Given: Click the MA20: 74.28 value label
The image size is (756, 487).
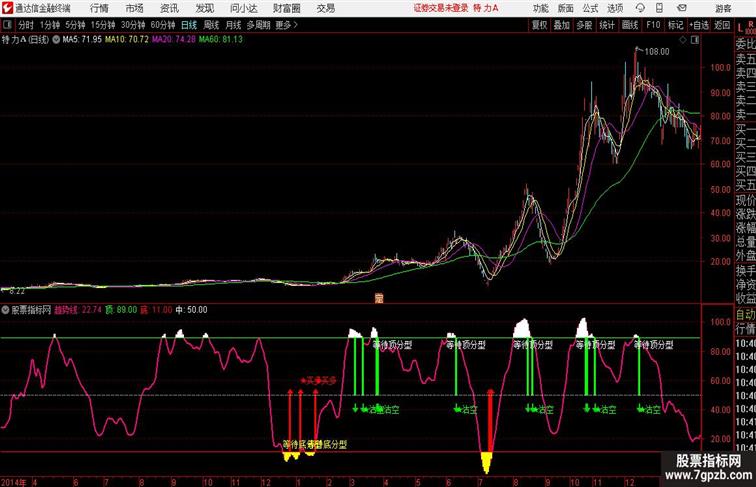Looking at the screenshot, I should pos(174,40).
